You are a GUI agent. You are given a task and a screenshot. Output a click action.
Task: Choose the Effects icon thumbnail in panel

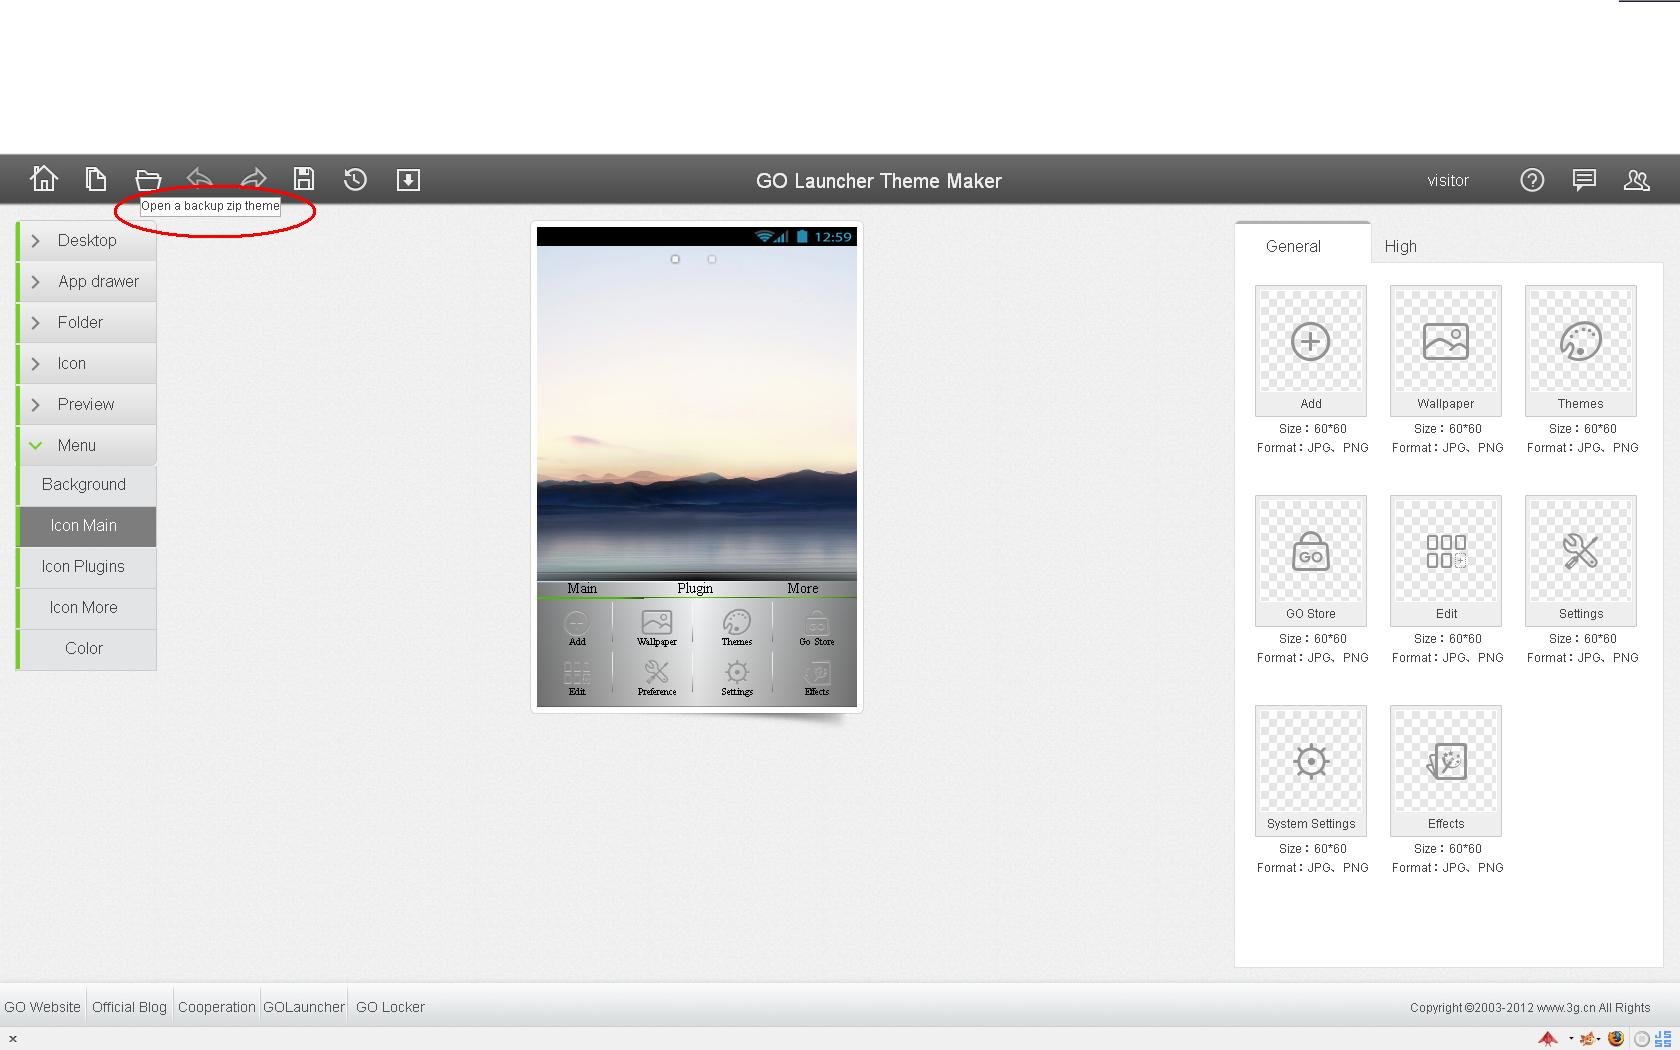pos(1446,771)
